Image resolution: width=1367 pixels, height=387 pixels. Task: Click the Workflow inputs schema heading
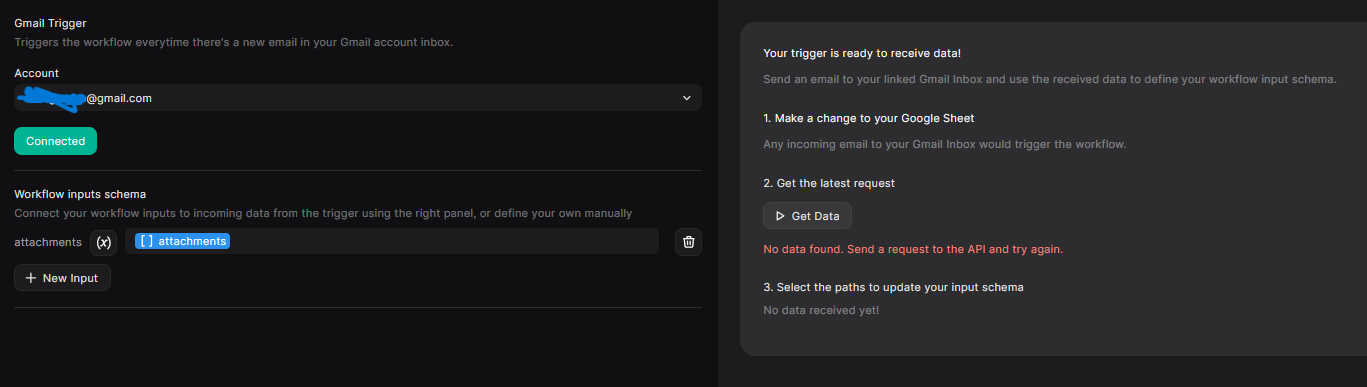pyautogui.click(x=80, y=194)
